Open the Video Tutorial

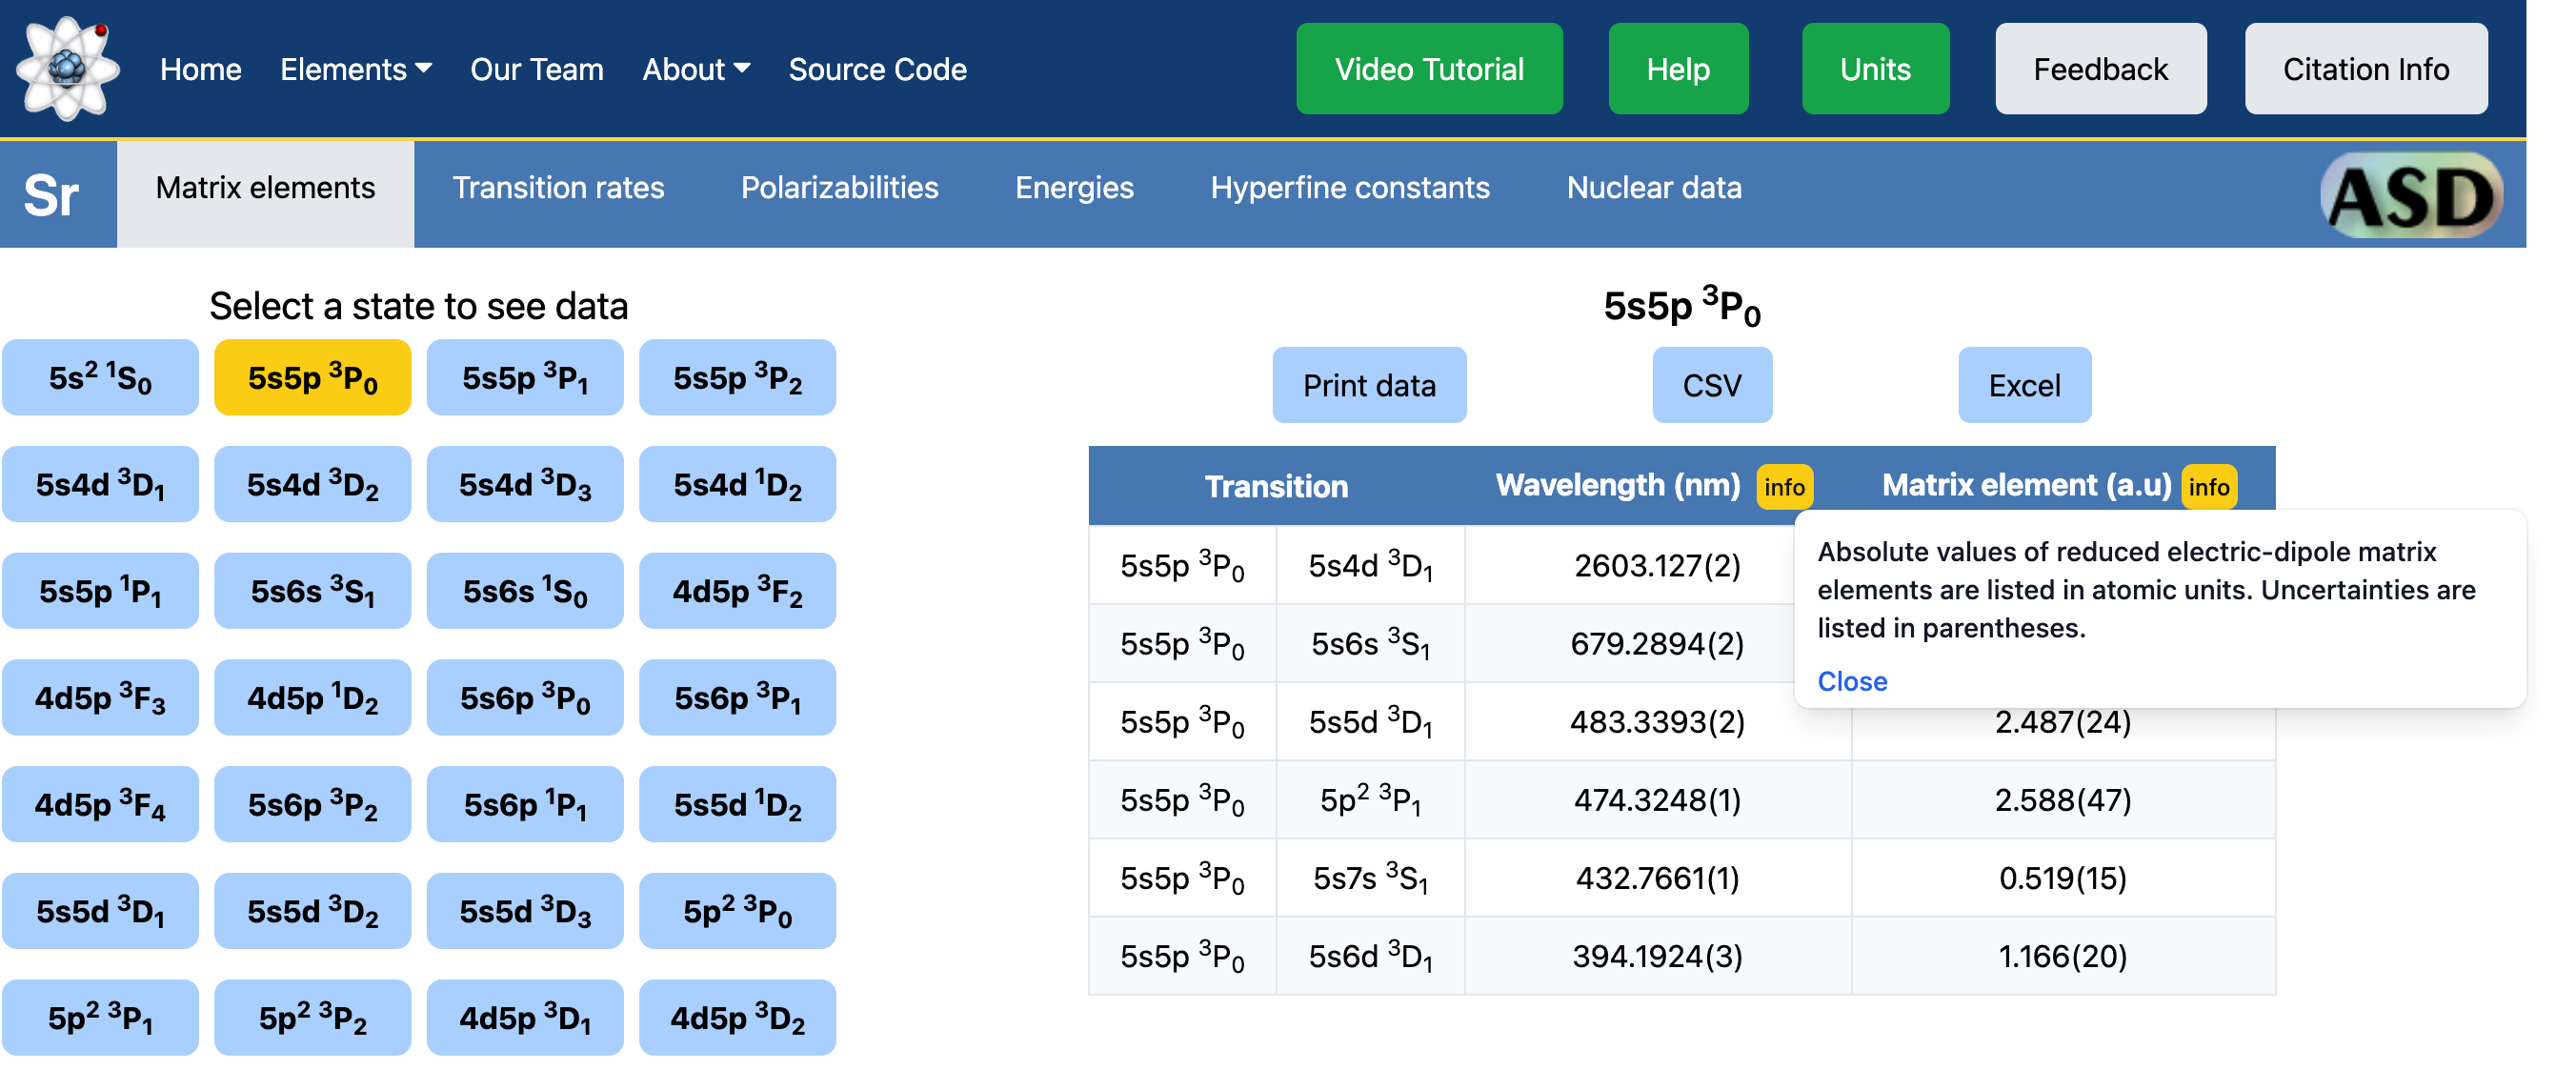click(1428, 69)
